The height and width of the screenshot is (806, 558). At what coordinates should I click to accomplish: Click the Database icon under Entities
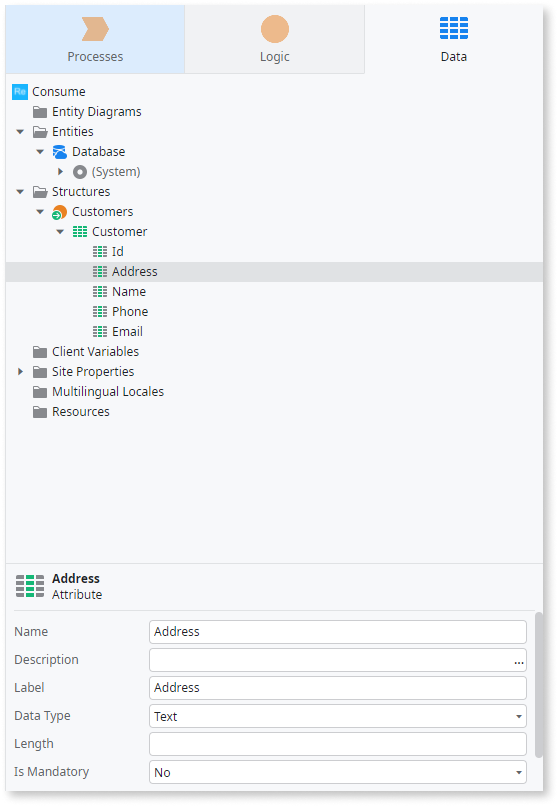pos(60,152)
